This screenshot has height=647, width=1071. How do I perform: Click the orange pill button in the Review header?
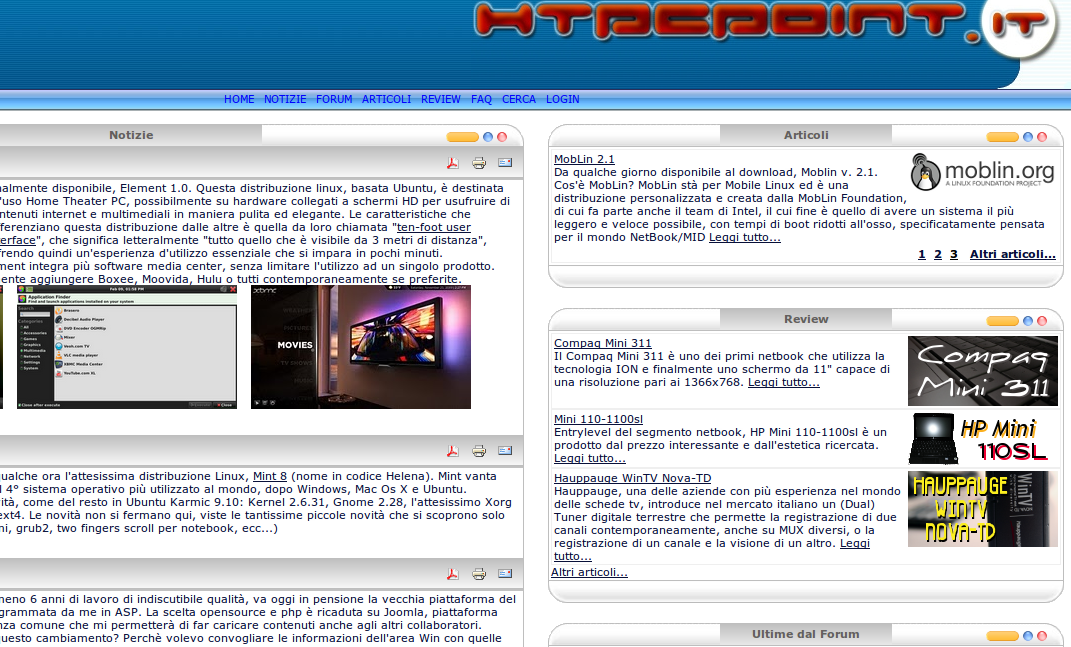(x=1003, y=320)
